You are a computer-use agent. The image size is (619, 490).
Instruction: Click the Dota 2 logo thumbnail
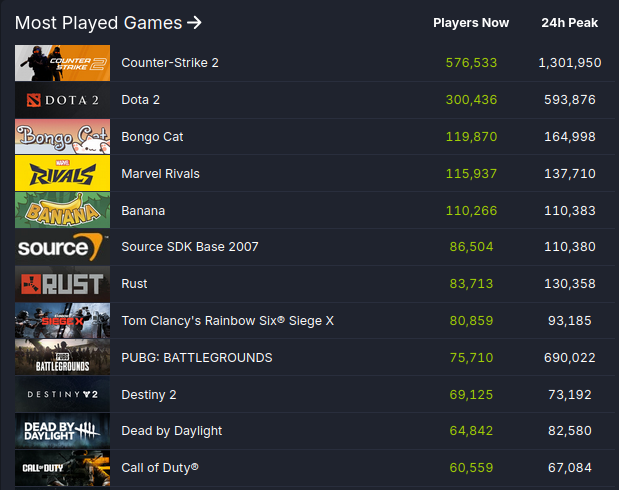click(x=62, y=100)
